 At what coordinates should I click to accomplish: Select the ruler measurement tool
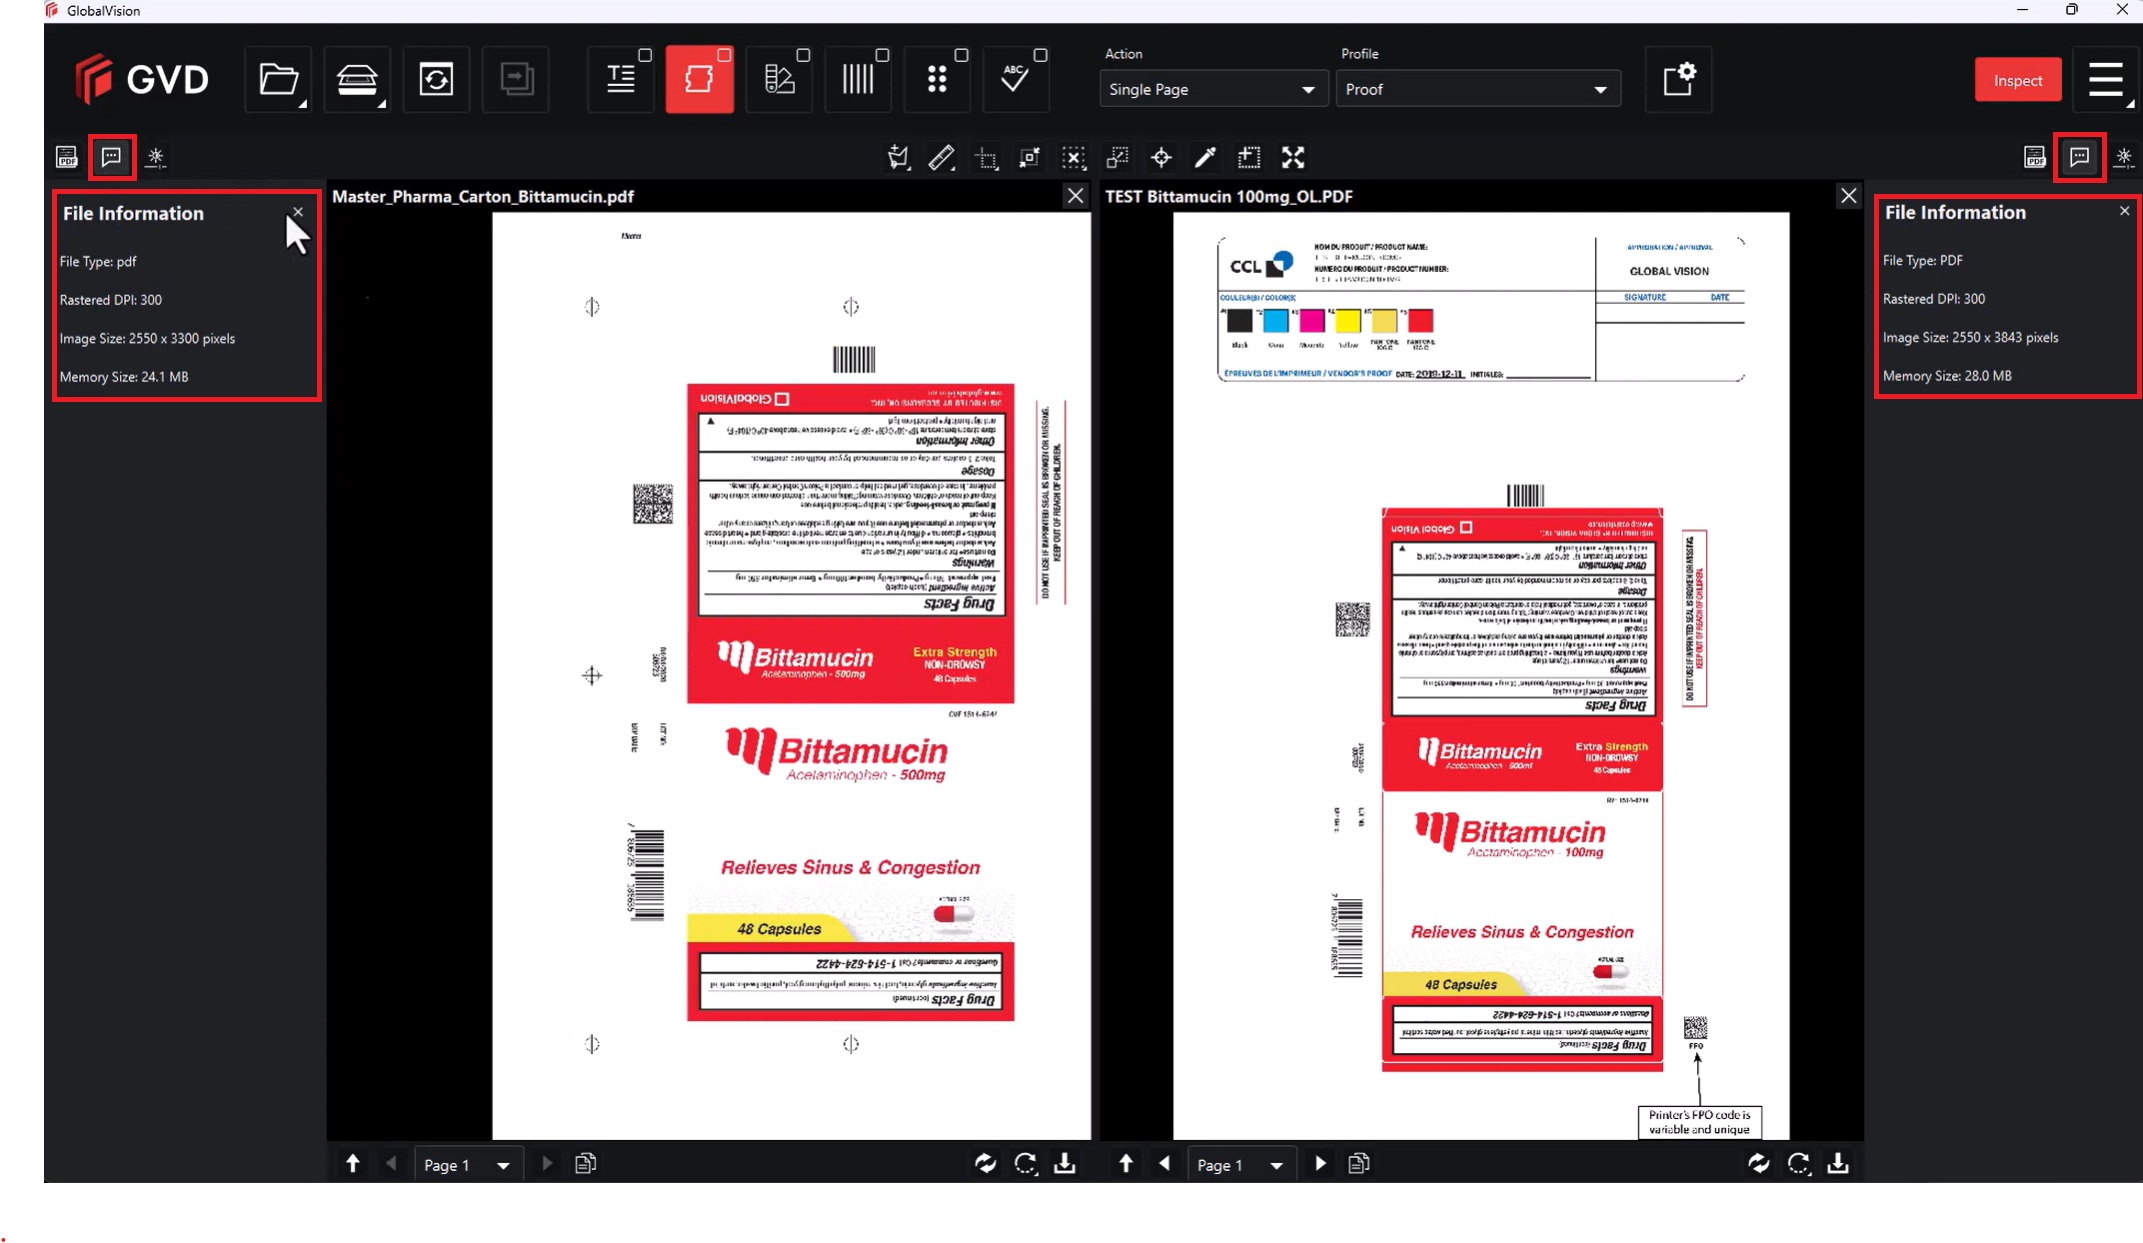pos(941,157)
